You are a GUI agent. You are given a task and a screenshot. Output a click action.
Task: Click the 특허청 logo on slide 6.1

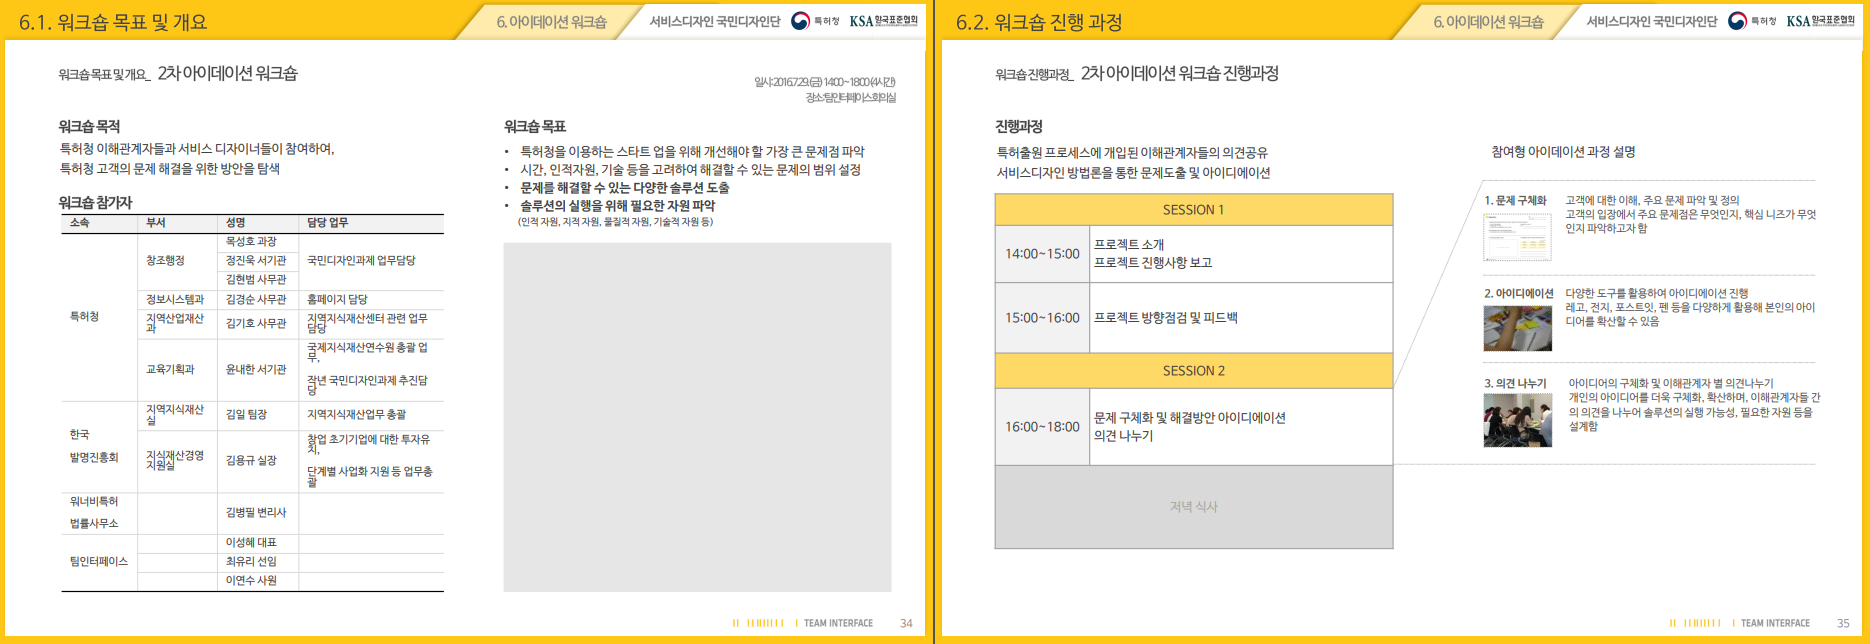[814, 21]
